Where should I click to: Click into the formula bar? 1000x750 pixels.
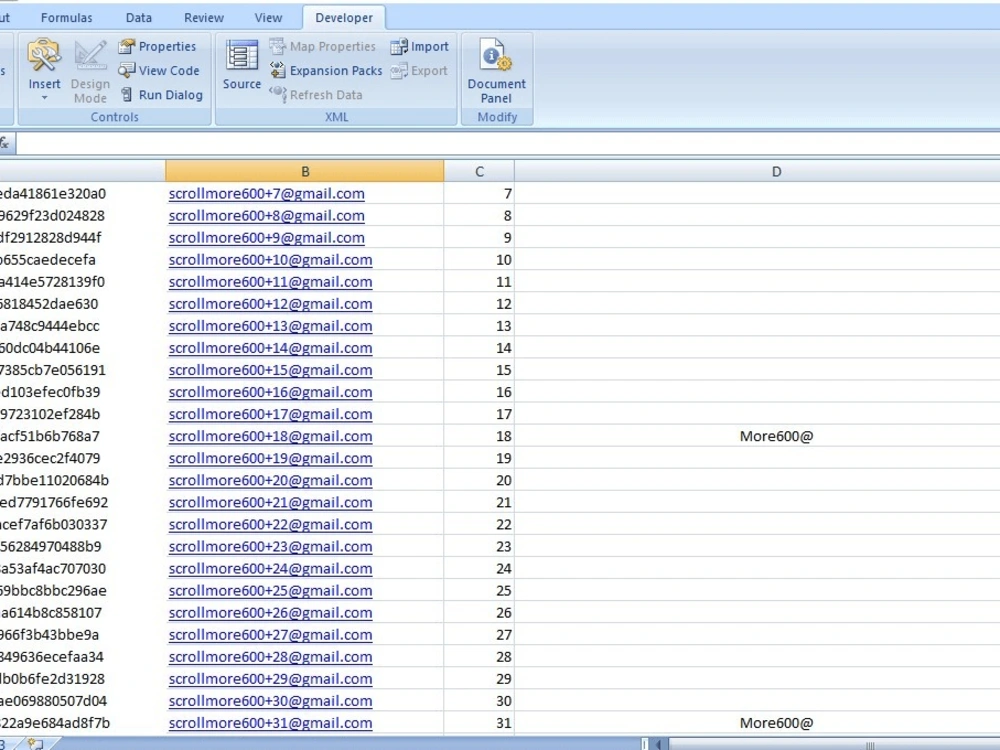508,143
